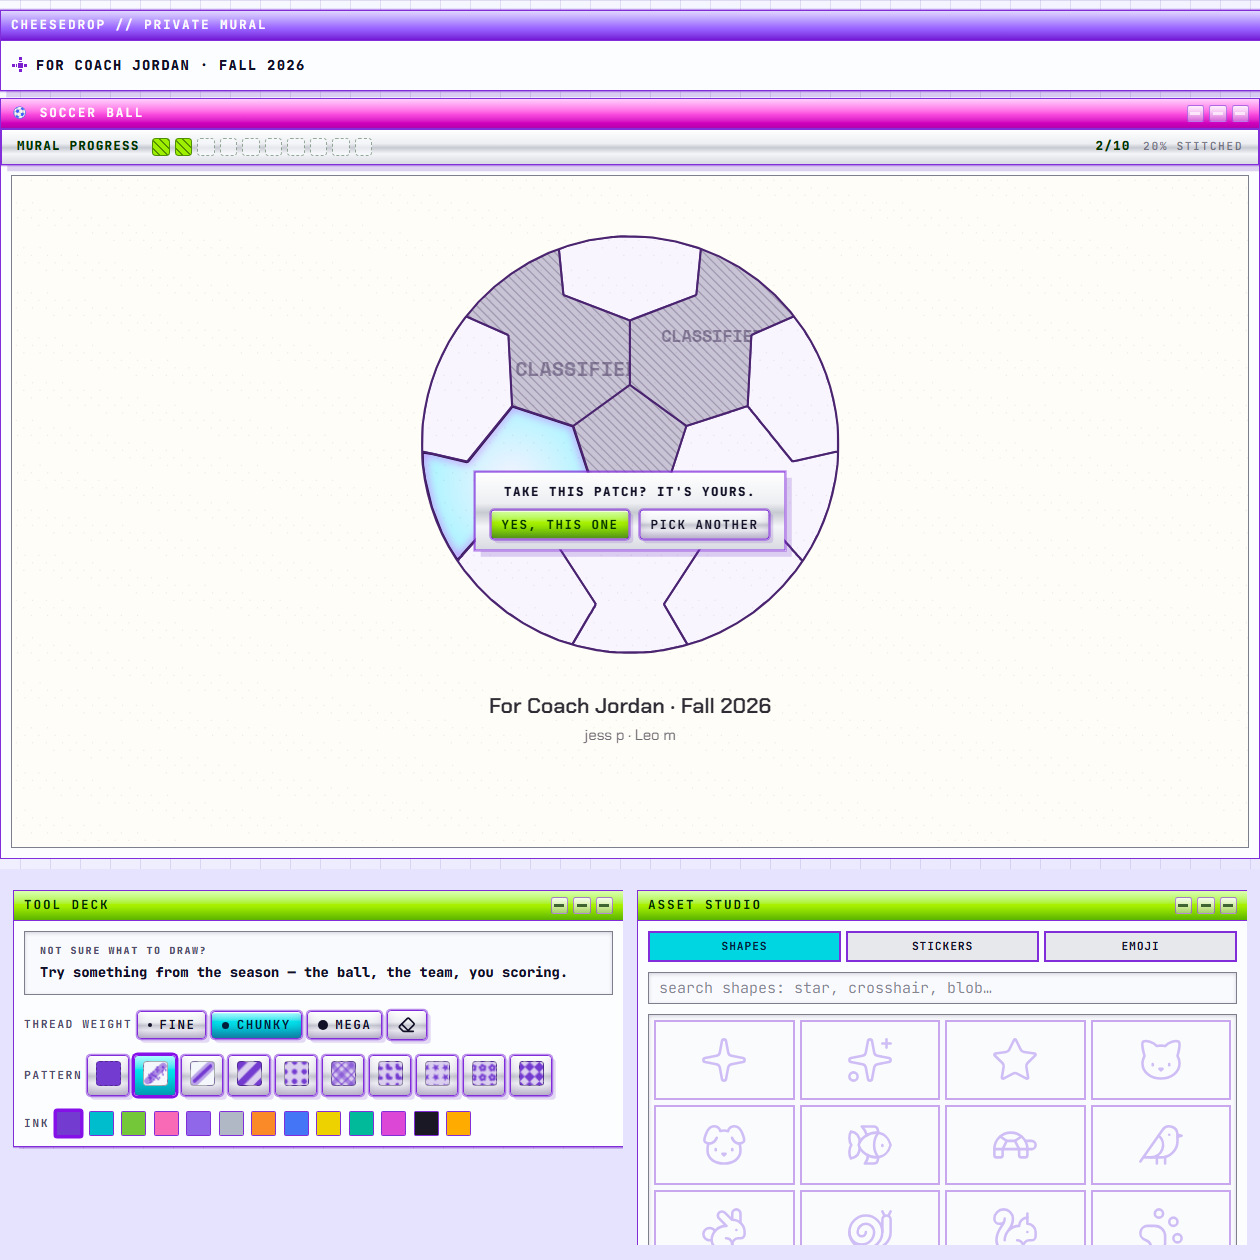Click the top center pentagon patch
Image resolution: width=1260 pixels, height=1260 pixels.
[x=629, y=275]
